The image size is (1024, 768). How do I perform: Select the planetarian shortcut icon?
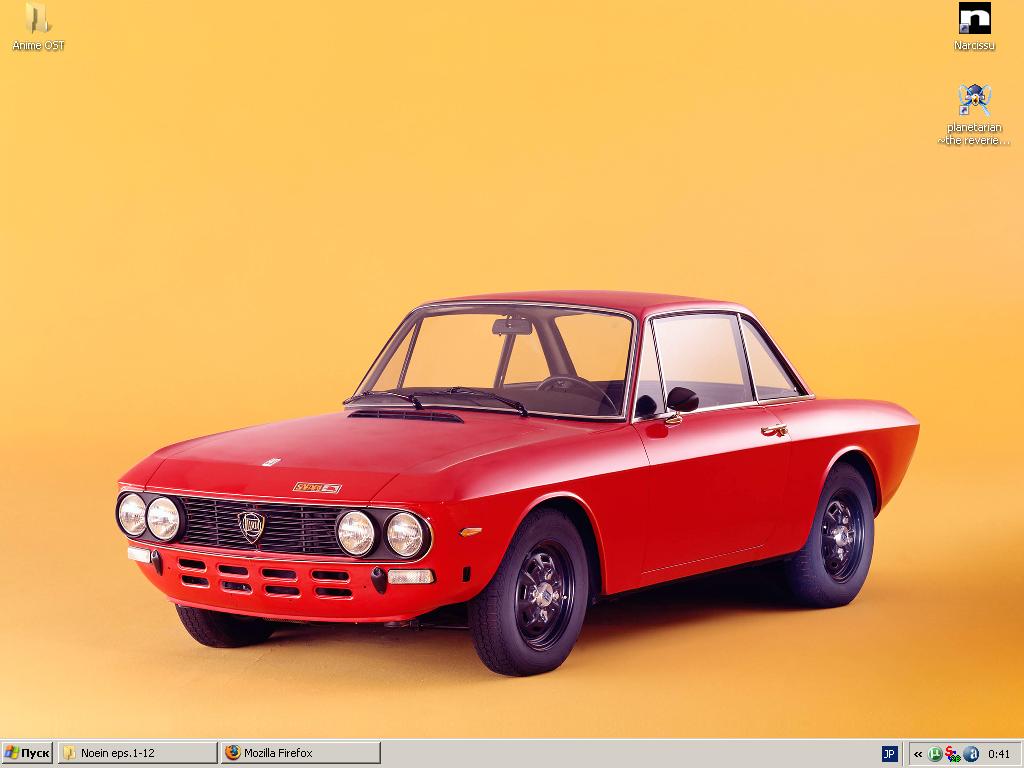coord(974,100)
